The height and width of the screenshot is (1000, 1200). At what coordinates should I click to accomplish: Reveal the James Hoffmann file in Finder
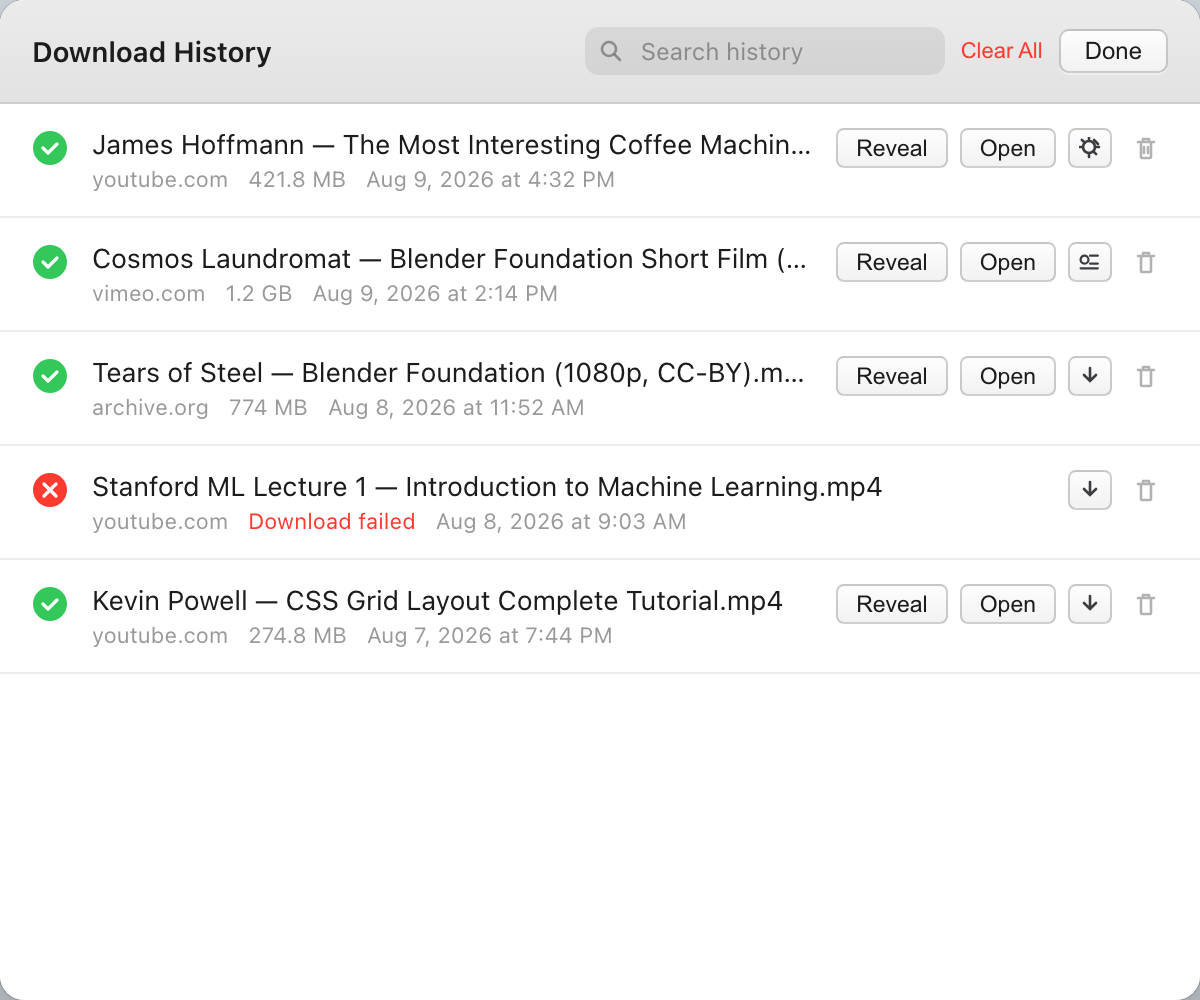coord(892,148)
